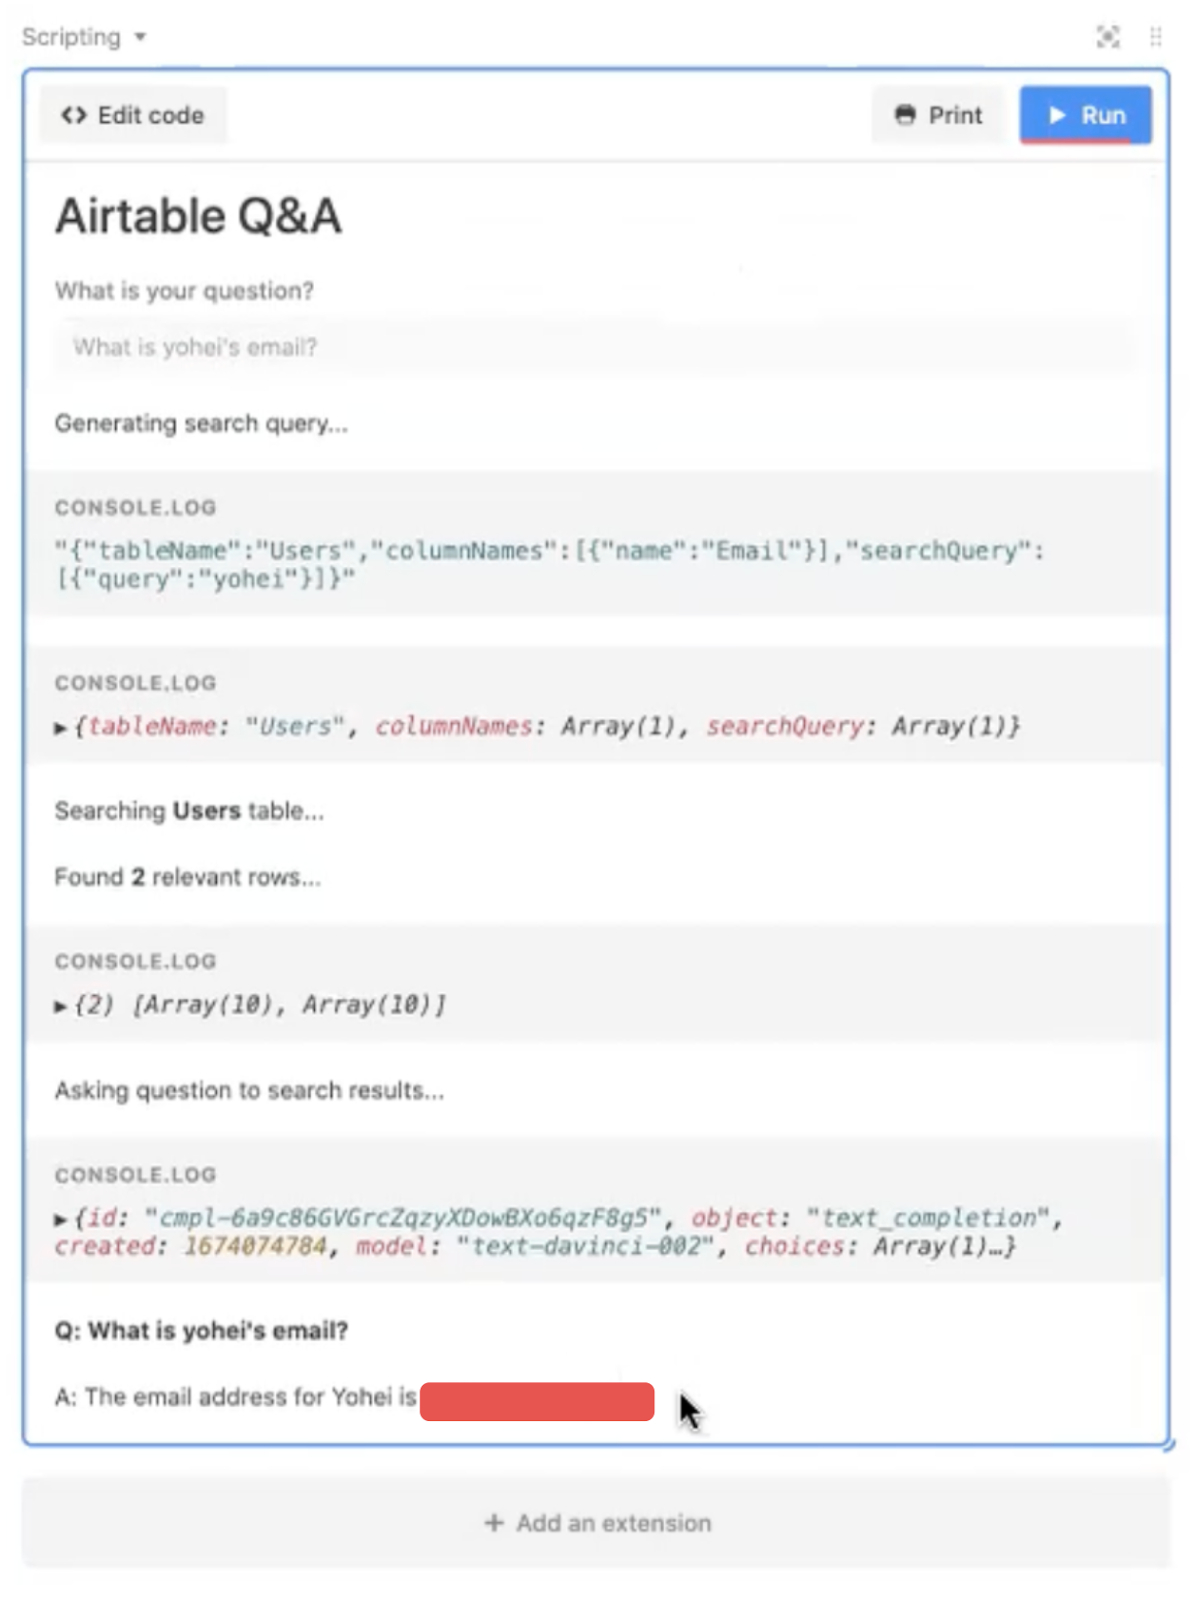1195x1600 pixels.
Task: Click the Scripting extension title
Action: point(71,37)
